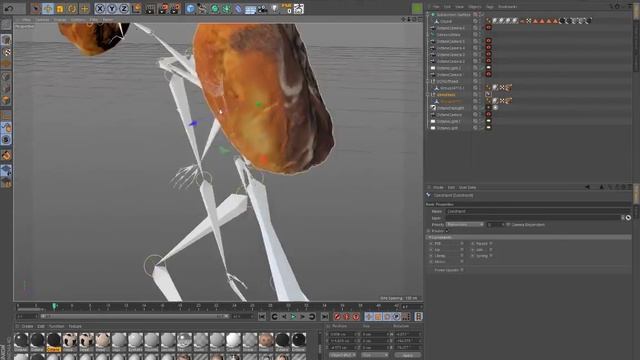Toggle the X axis lock
Image resolution: width=640 pixels, height=360 pixels.
pyautogui.click(x=100, y=9)
